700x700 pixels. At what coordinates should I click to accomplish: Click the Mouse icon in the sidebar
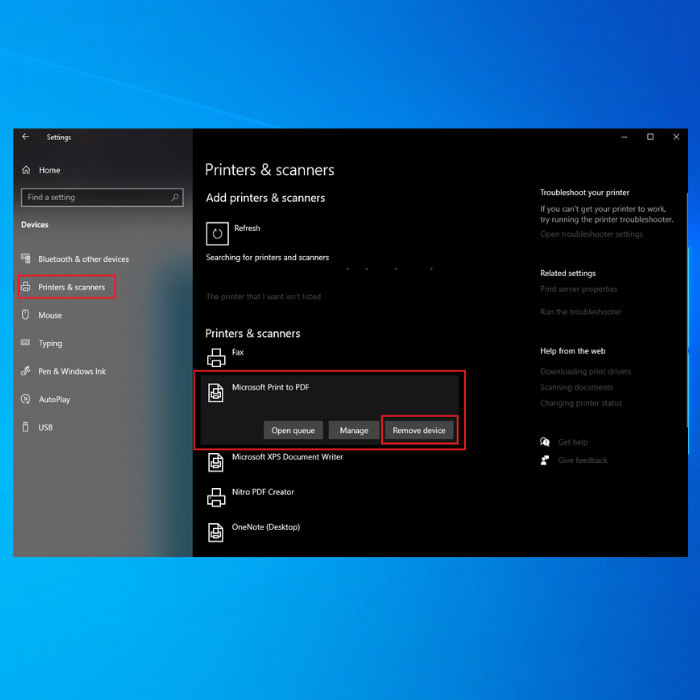point(25,315)
